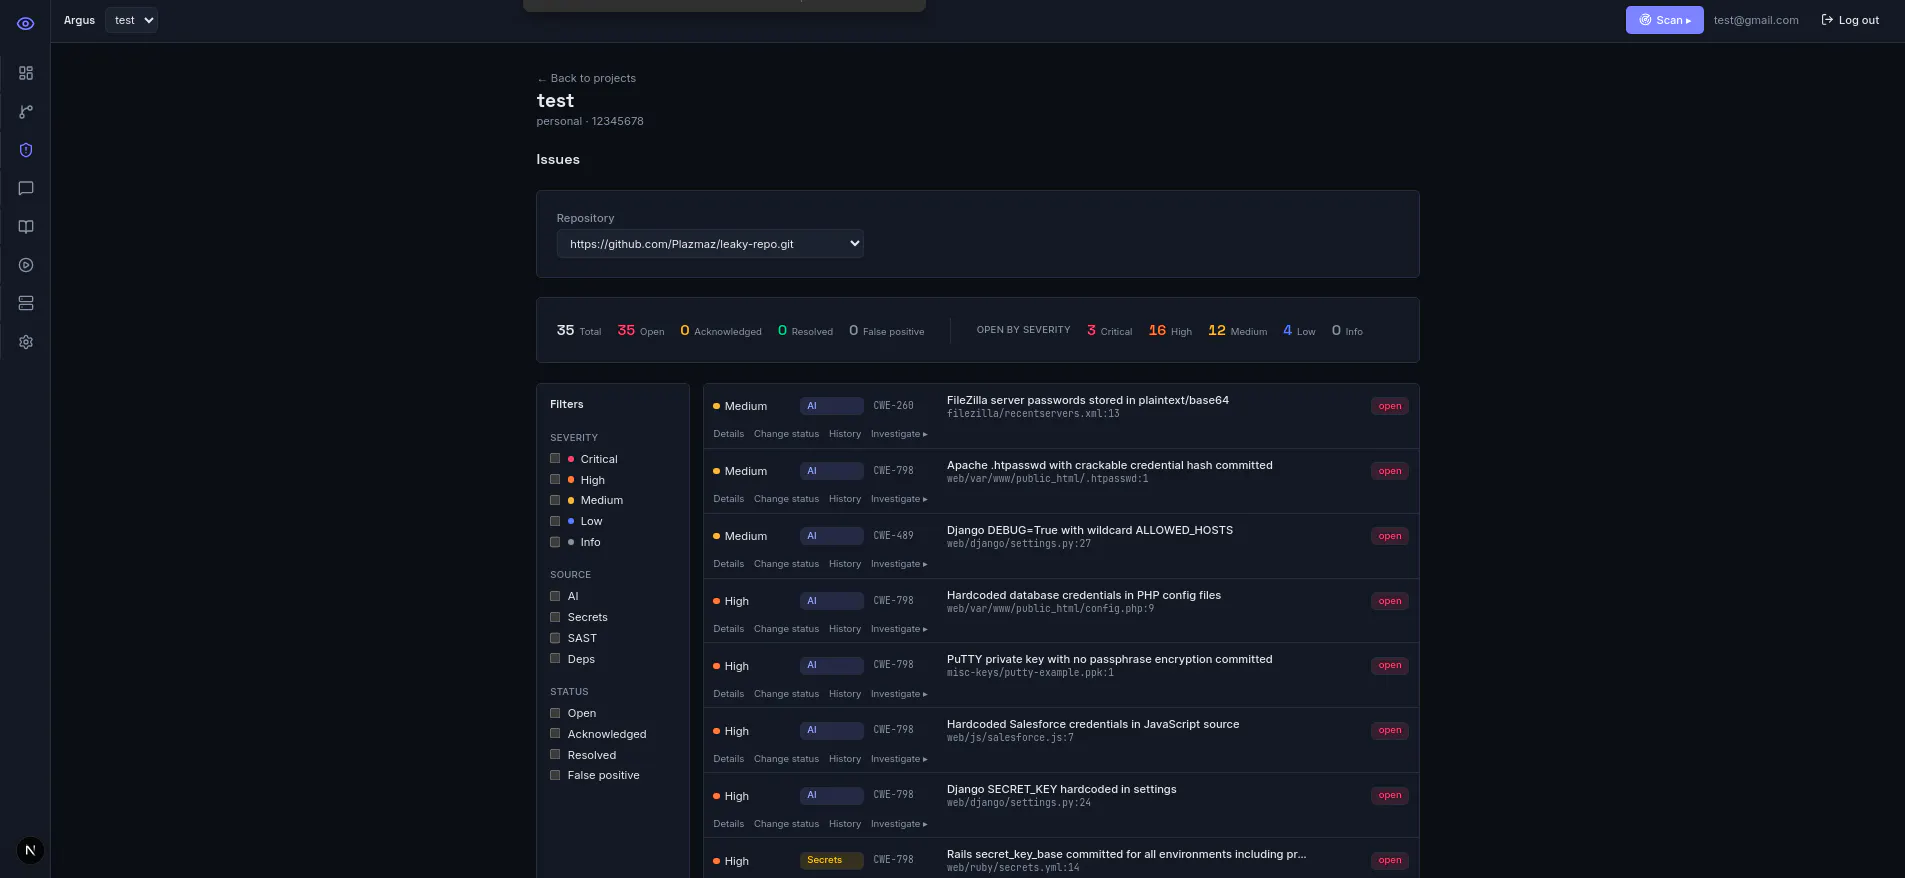Click the AI badge on FileZilla issue
Screen dimensions: 1905x878
[831, 406]
